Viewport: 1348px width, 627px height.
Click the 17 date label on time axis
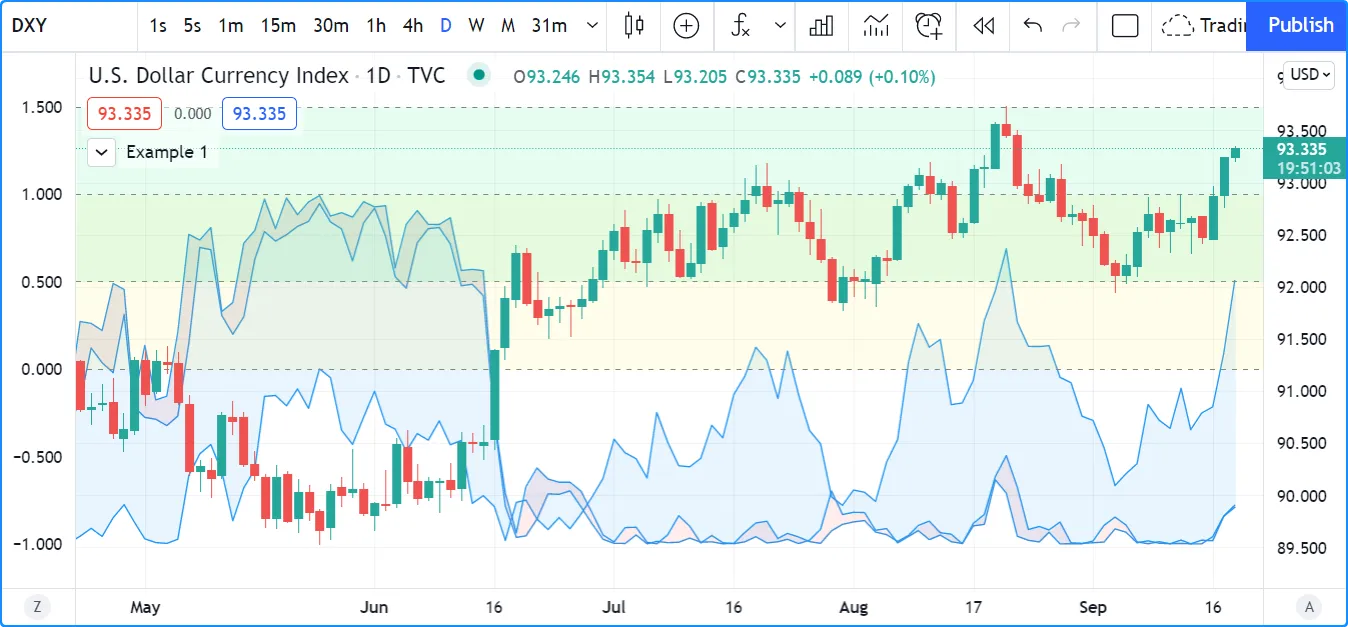974,607
